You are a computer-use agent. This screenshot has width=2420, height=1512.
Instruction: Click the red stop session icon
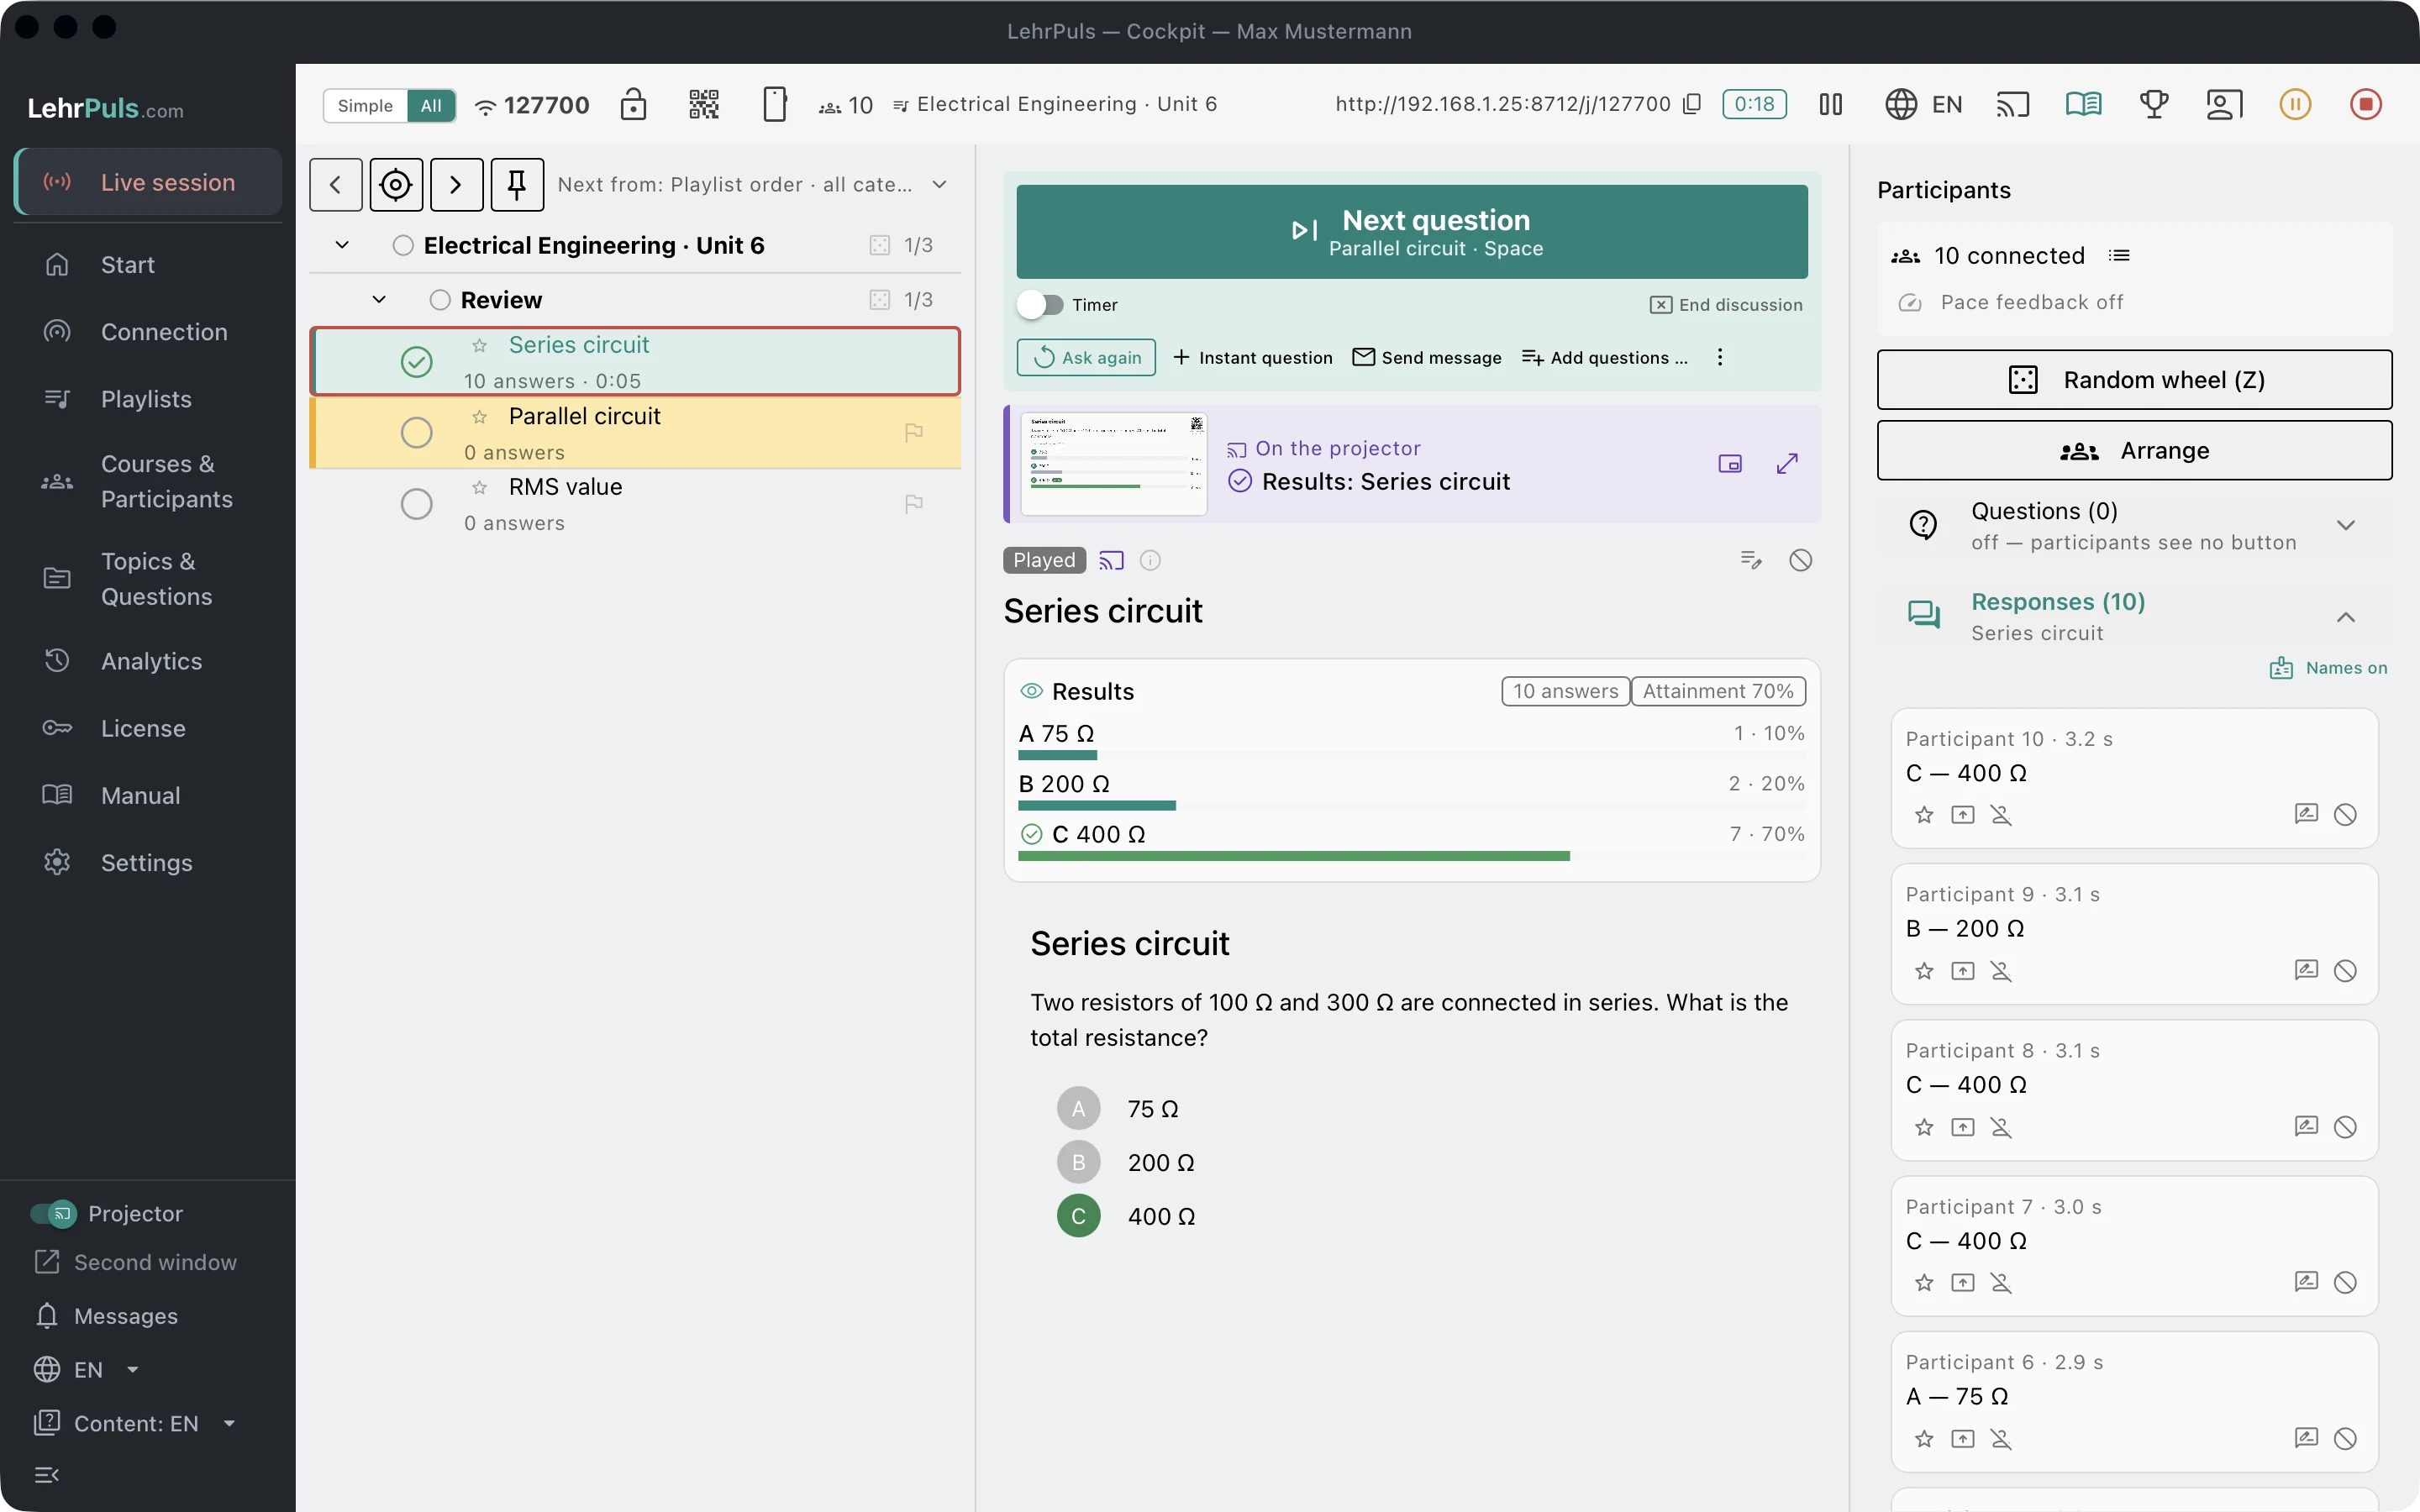click(x=2365, y=104)
